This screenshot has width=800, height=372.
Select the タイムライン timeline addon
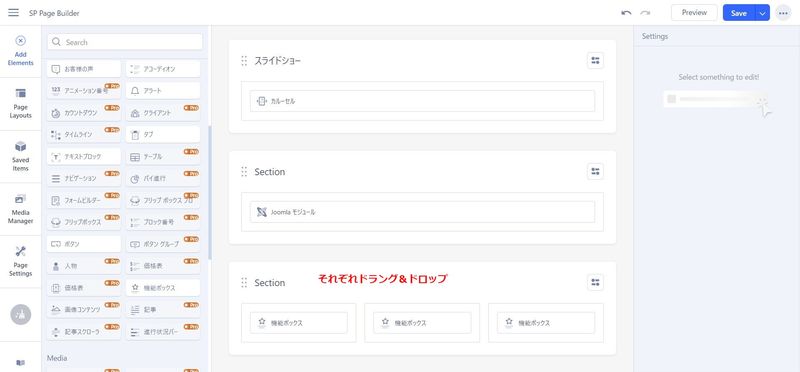click(x=84, y=134)
